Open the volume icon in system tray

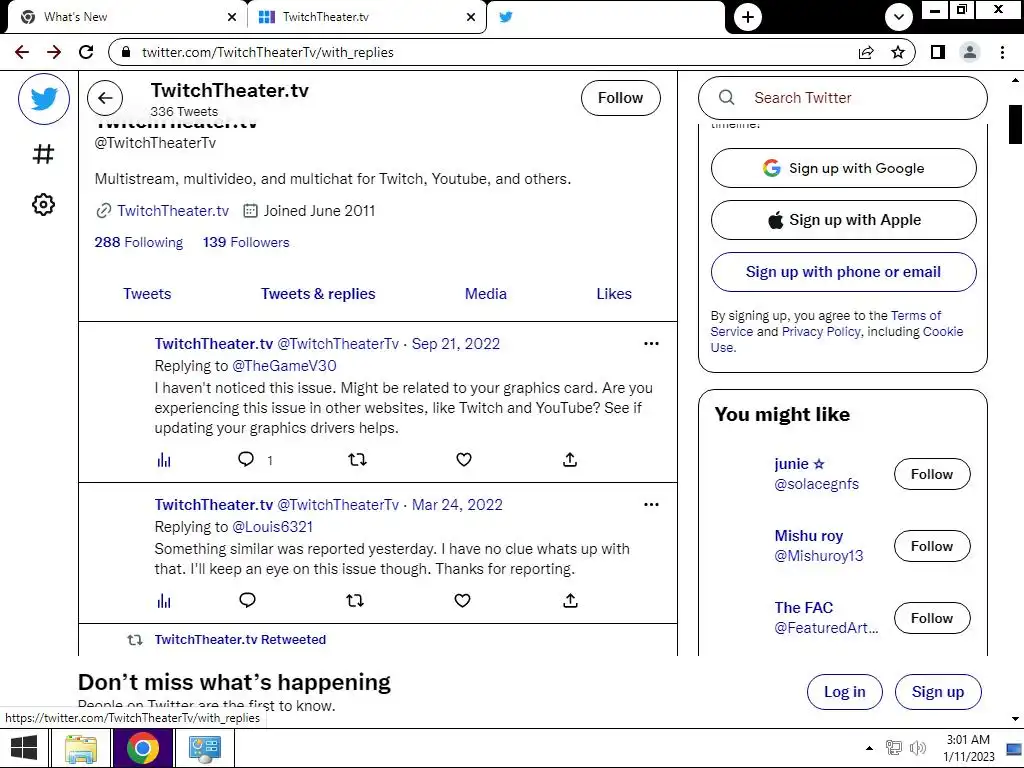(x=918, y=748)
